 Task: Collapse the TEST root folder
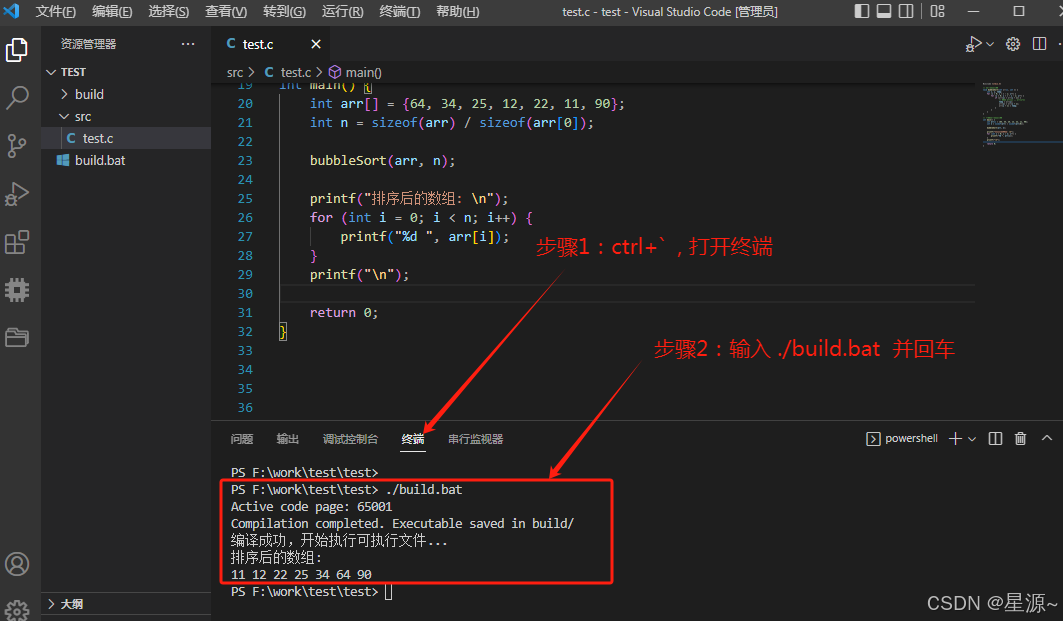(x=126, y=72)
